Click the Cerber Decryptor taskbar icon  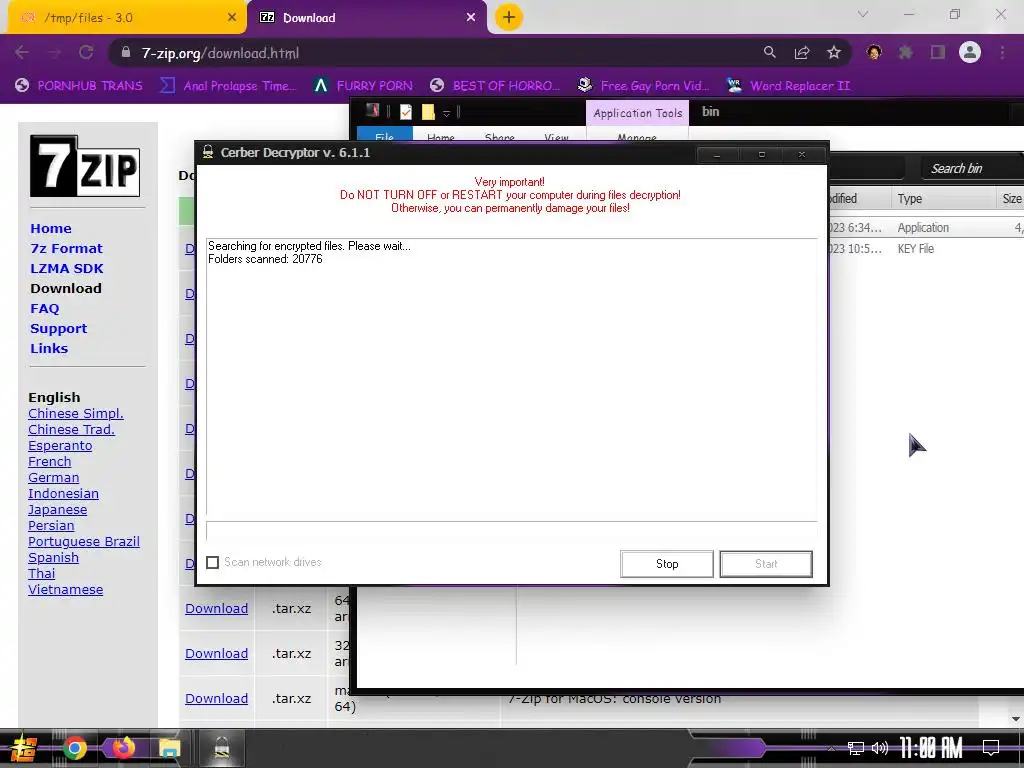(222, 748)
